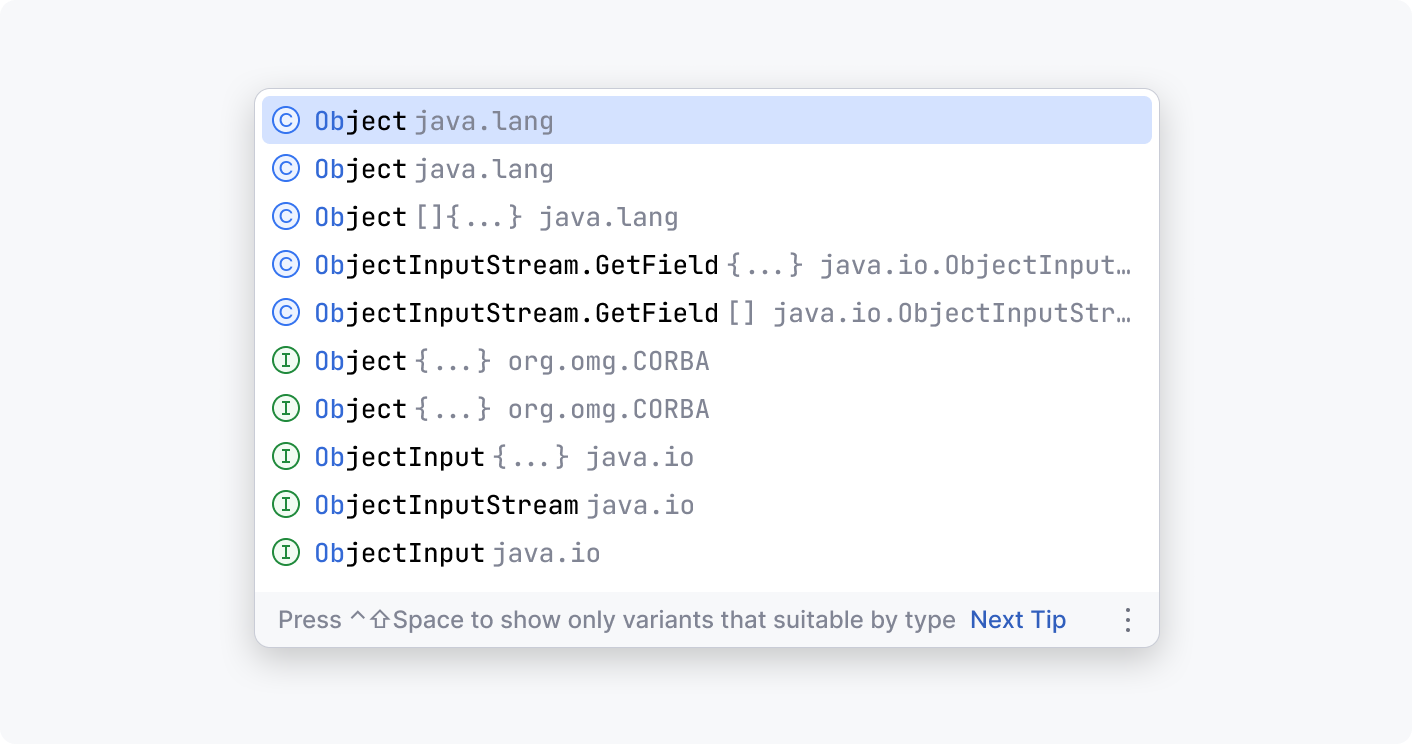Click the Next Tip link
Screen dimensions: 1412x744
1017,620
